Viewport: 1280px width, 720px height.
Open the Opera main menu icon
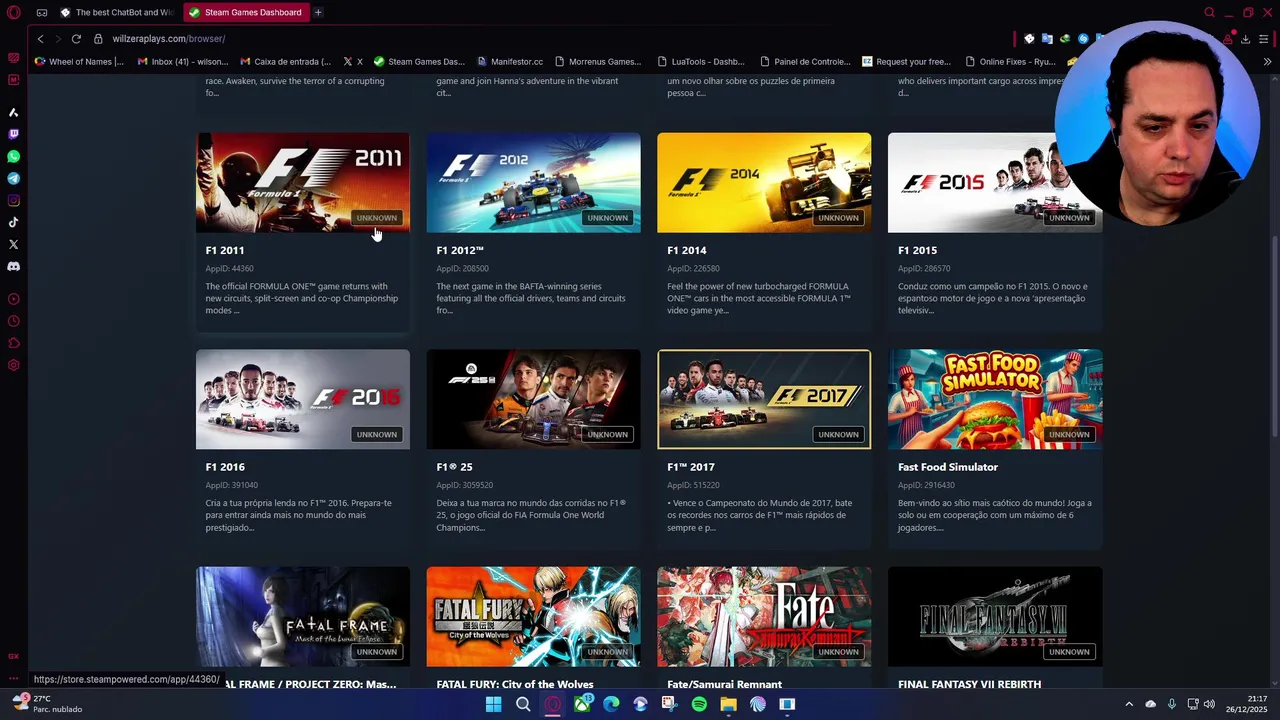click(x=13, y=12)
